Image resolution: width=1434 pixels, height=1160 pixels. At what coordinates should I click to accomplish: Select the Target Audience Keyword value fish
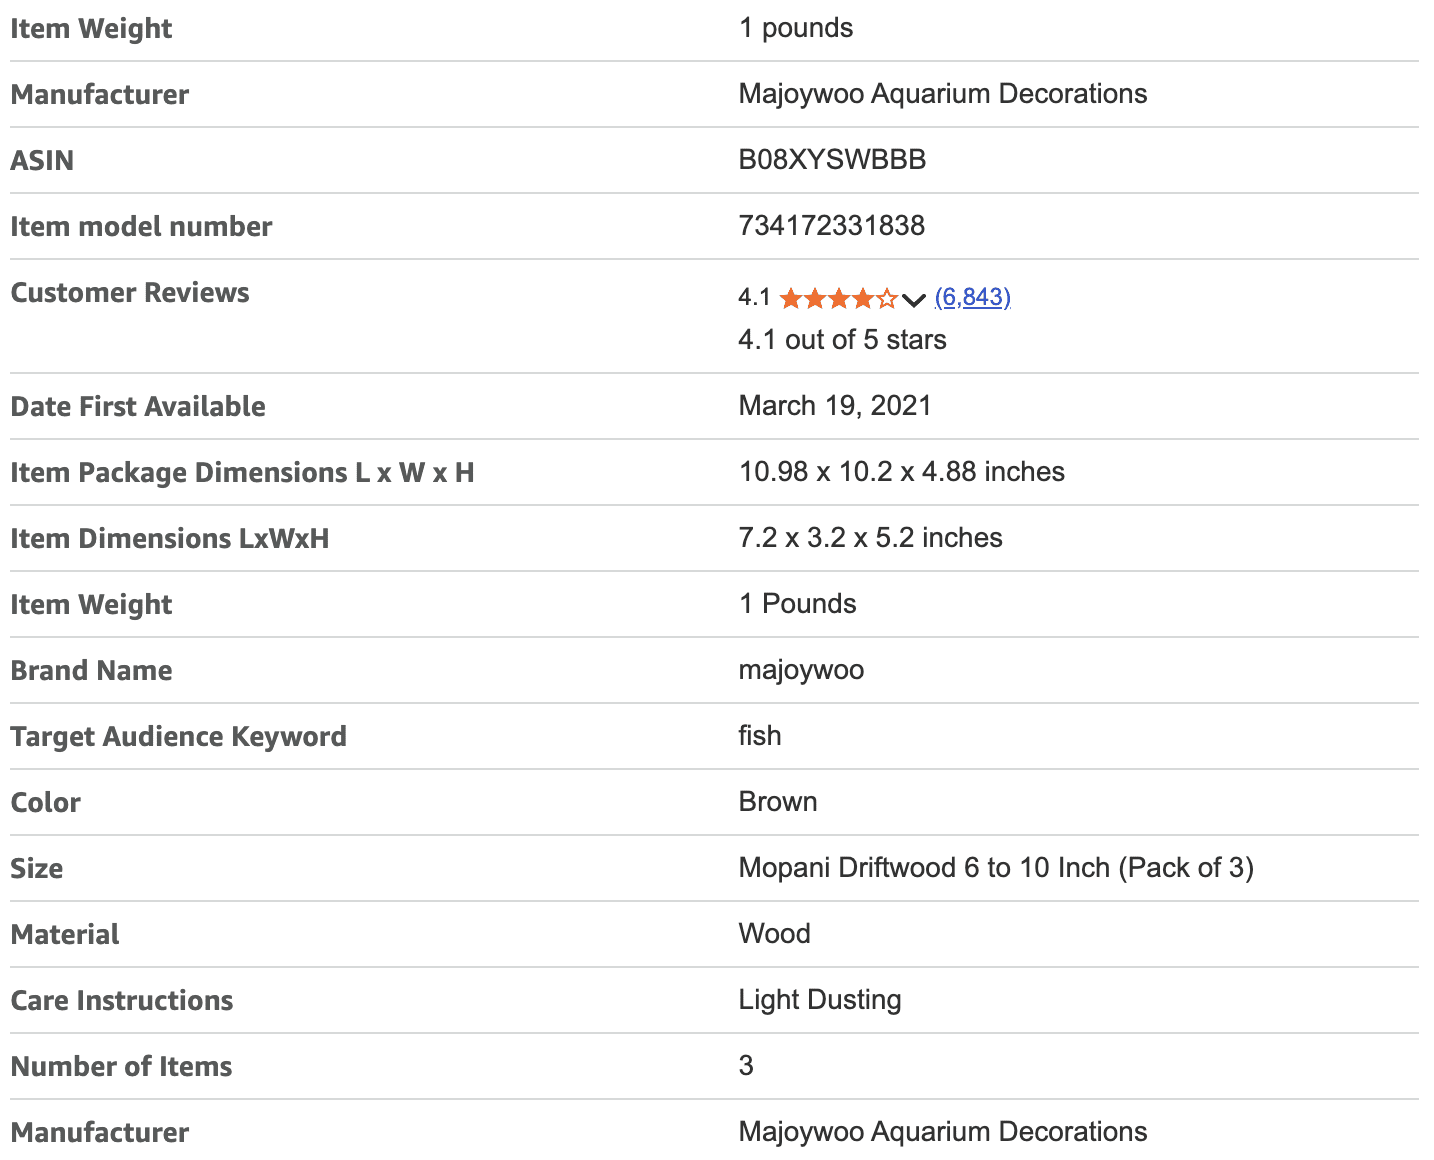point(760,736)
